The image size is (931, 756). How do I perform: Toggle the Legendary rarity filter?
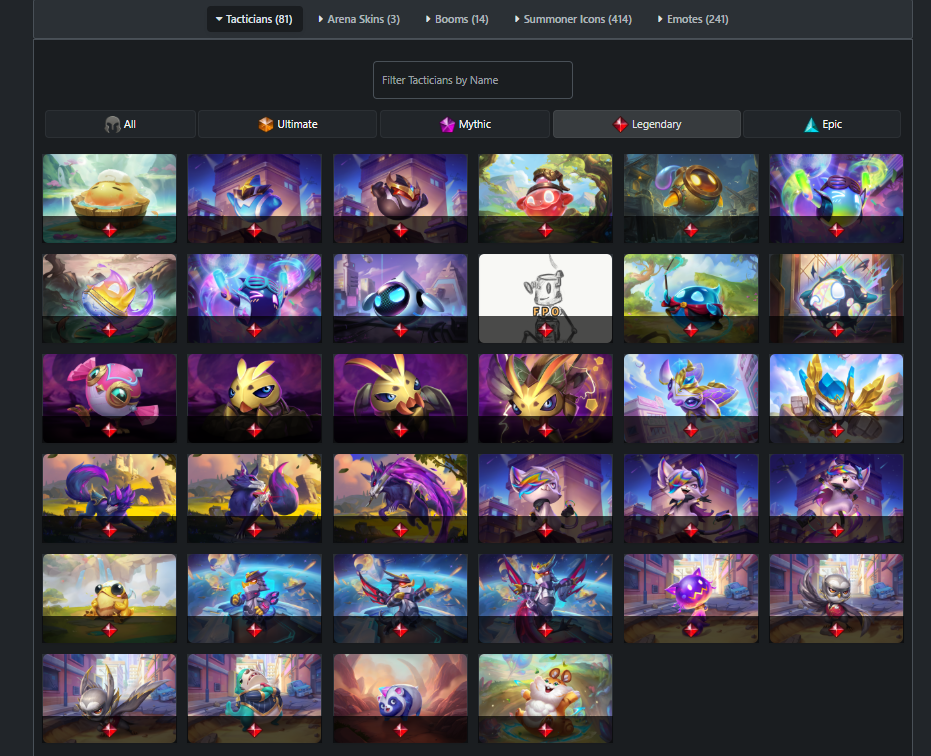point(647,124)
